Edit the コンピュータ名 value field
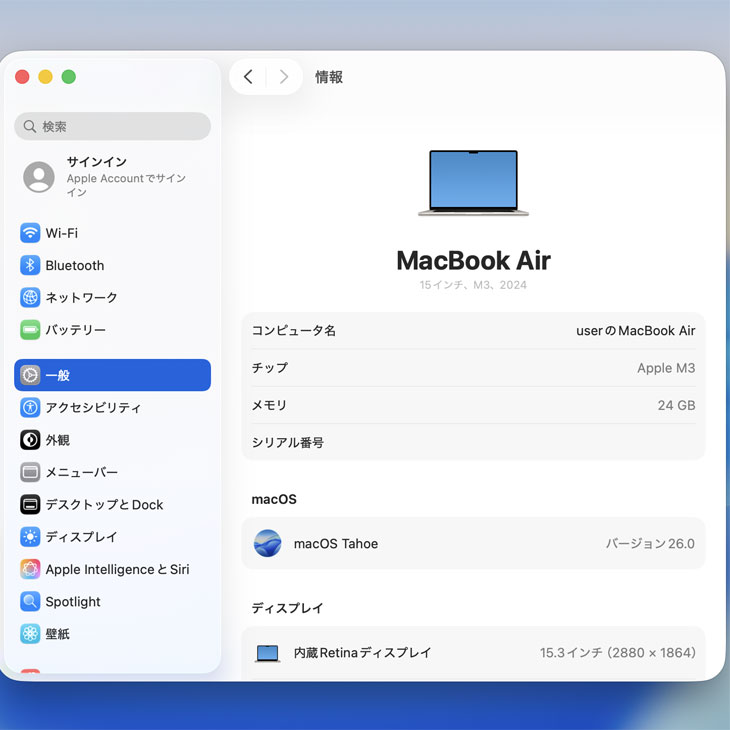The width and height of the screenshot is (730, 730). pyautogui.click(x=635, y=331)
